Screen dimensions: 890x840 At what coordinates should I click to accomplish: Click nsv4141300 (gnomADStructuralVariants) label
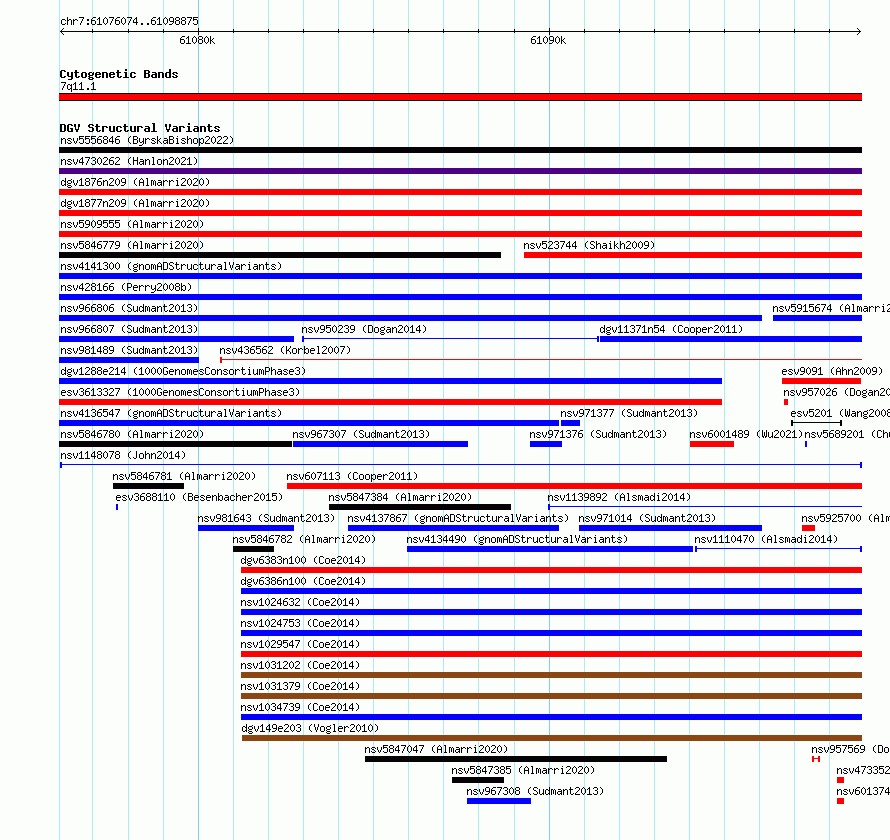coord(171,266)
